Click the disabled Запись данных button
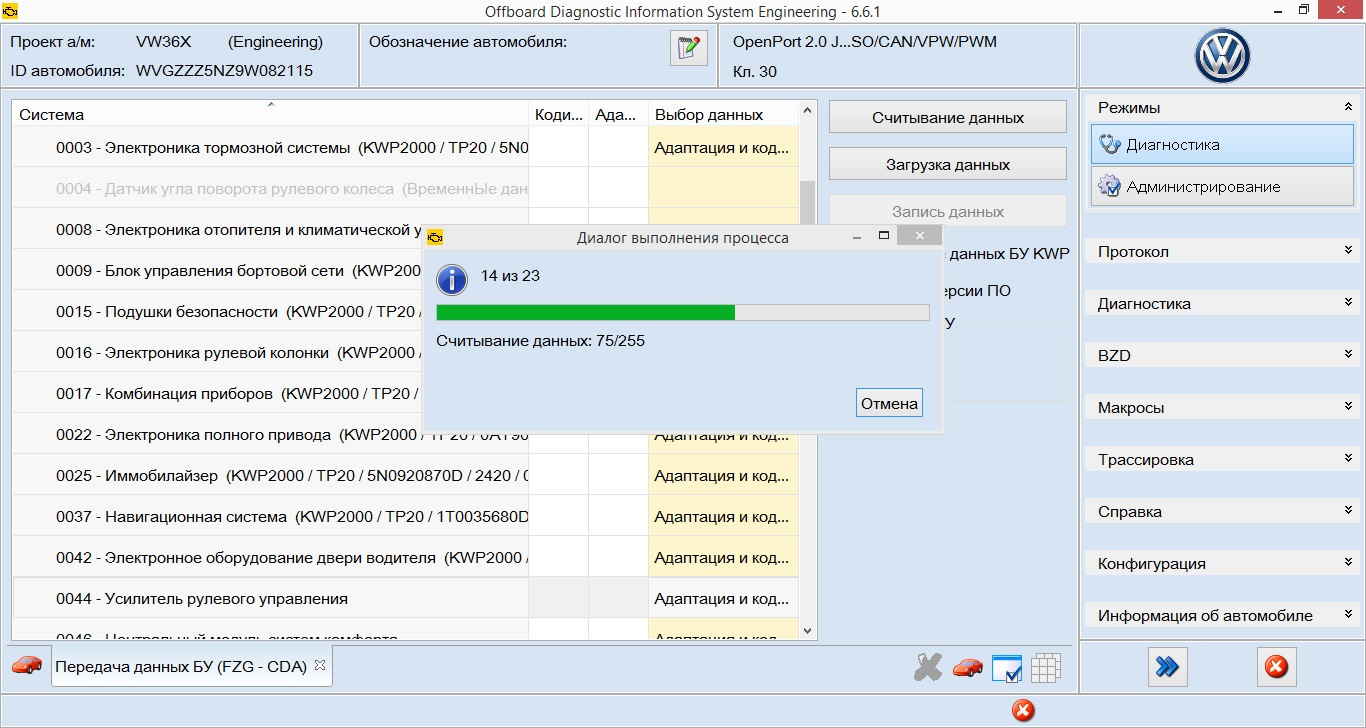The image size is (1366, 728). click(x=948, y=212)
